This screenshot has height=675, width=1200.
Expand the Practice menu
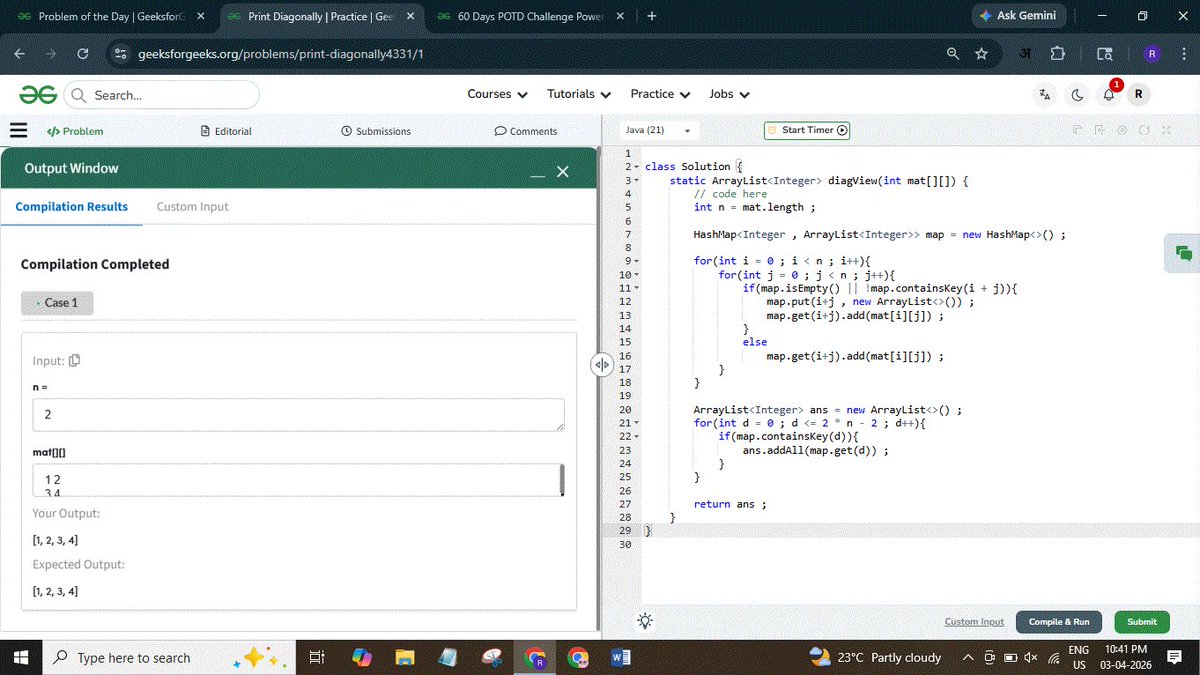point(660,94)
